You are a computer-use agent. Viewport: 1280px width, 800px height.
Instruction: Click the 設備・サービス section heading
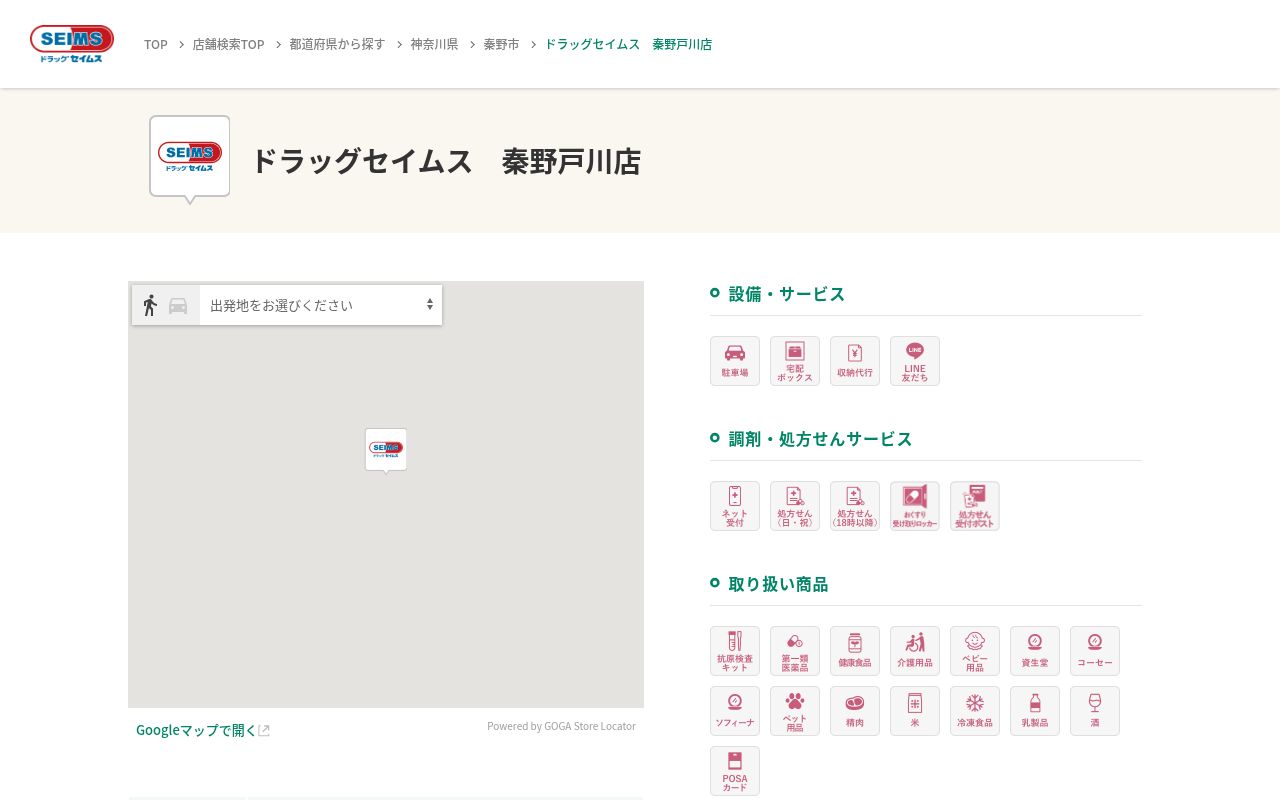point(787,293)
